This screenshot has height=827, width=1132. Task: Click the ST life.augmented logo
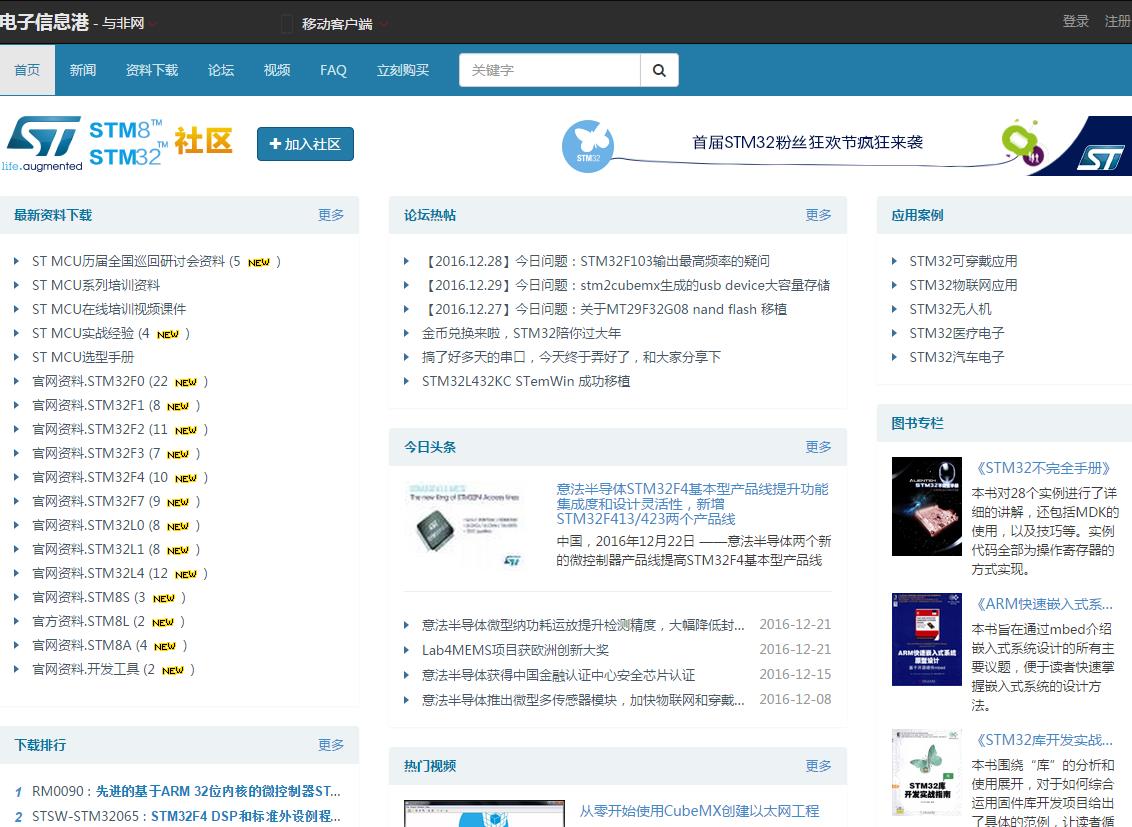pos(42,144)
